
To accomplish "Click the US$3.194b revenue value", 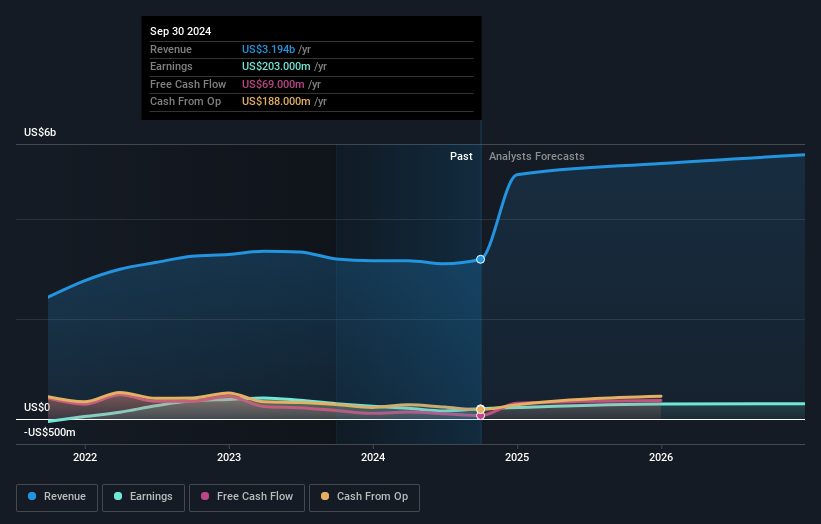I will [x=268, y=49].
